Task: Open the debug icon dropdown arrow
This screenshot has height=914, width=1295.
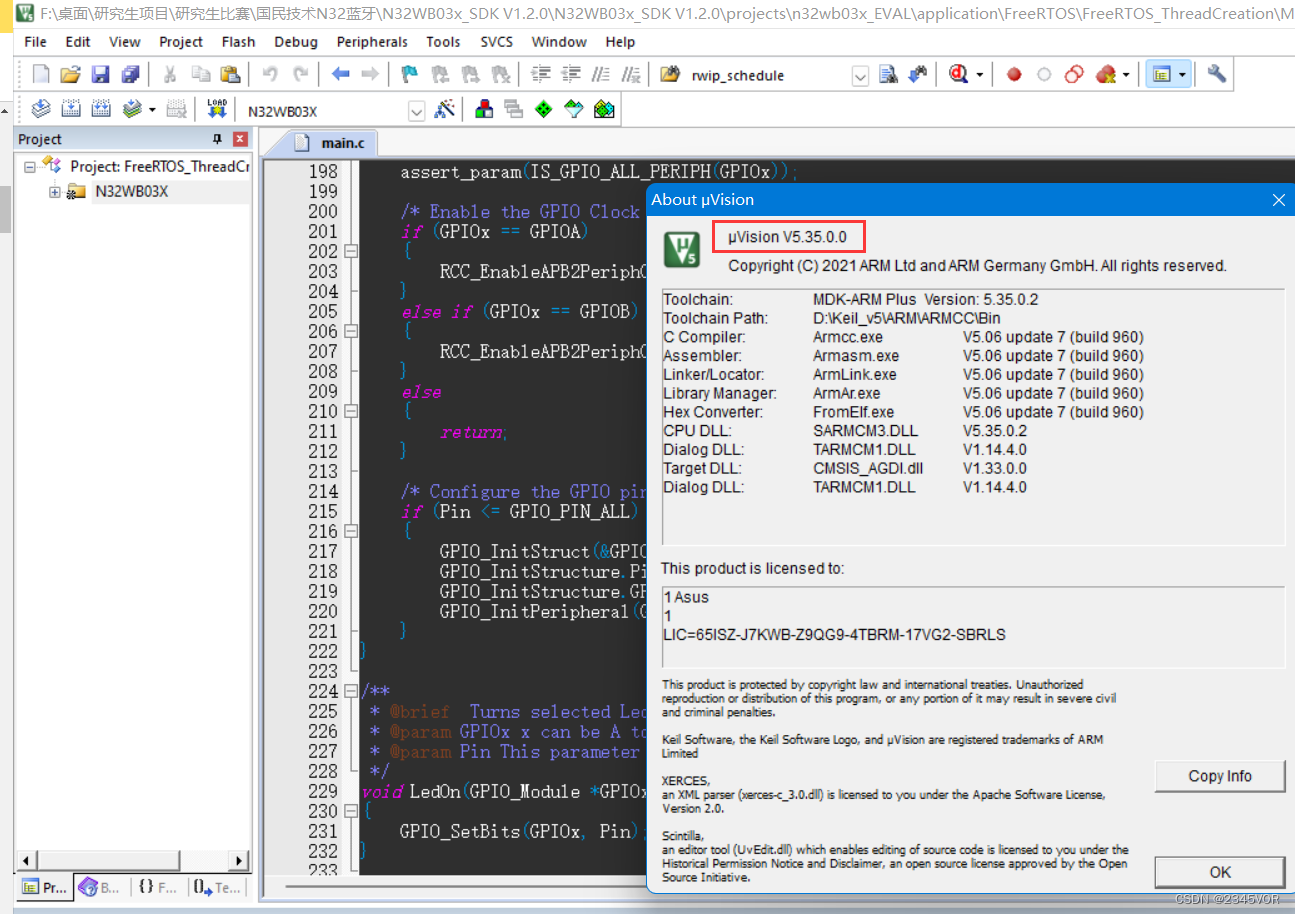Action: pyautogui.click(x=980, y=75)
